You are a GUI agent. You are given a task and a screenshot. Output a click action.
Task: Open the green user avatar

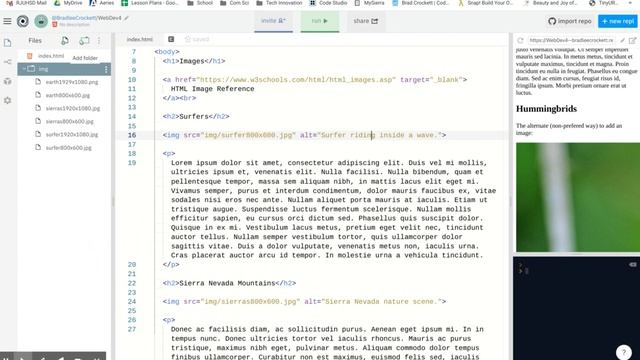pyautogui.click(x=41, y=21)
